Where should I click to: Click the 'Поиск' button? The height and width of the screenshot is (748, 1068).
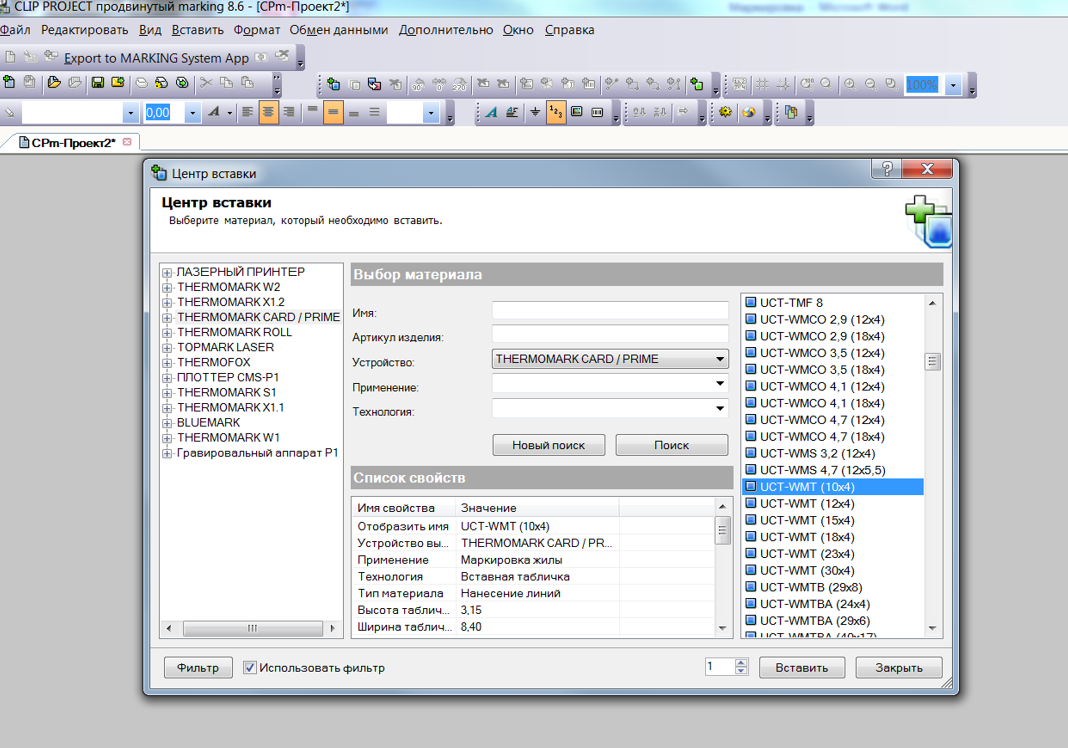(x=672, y=445)
